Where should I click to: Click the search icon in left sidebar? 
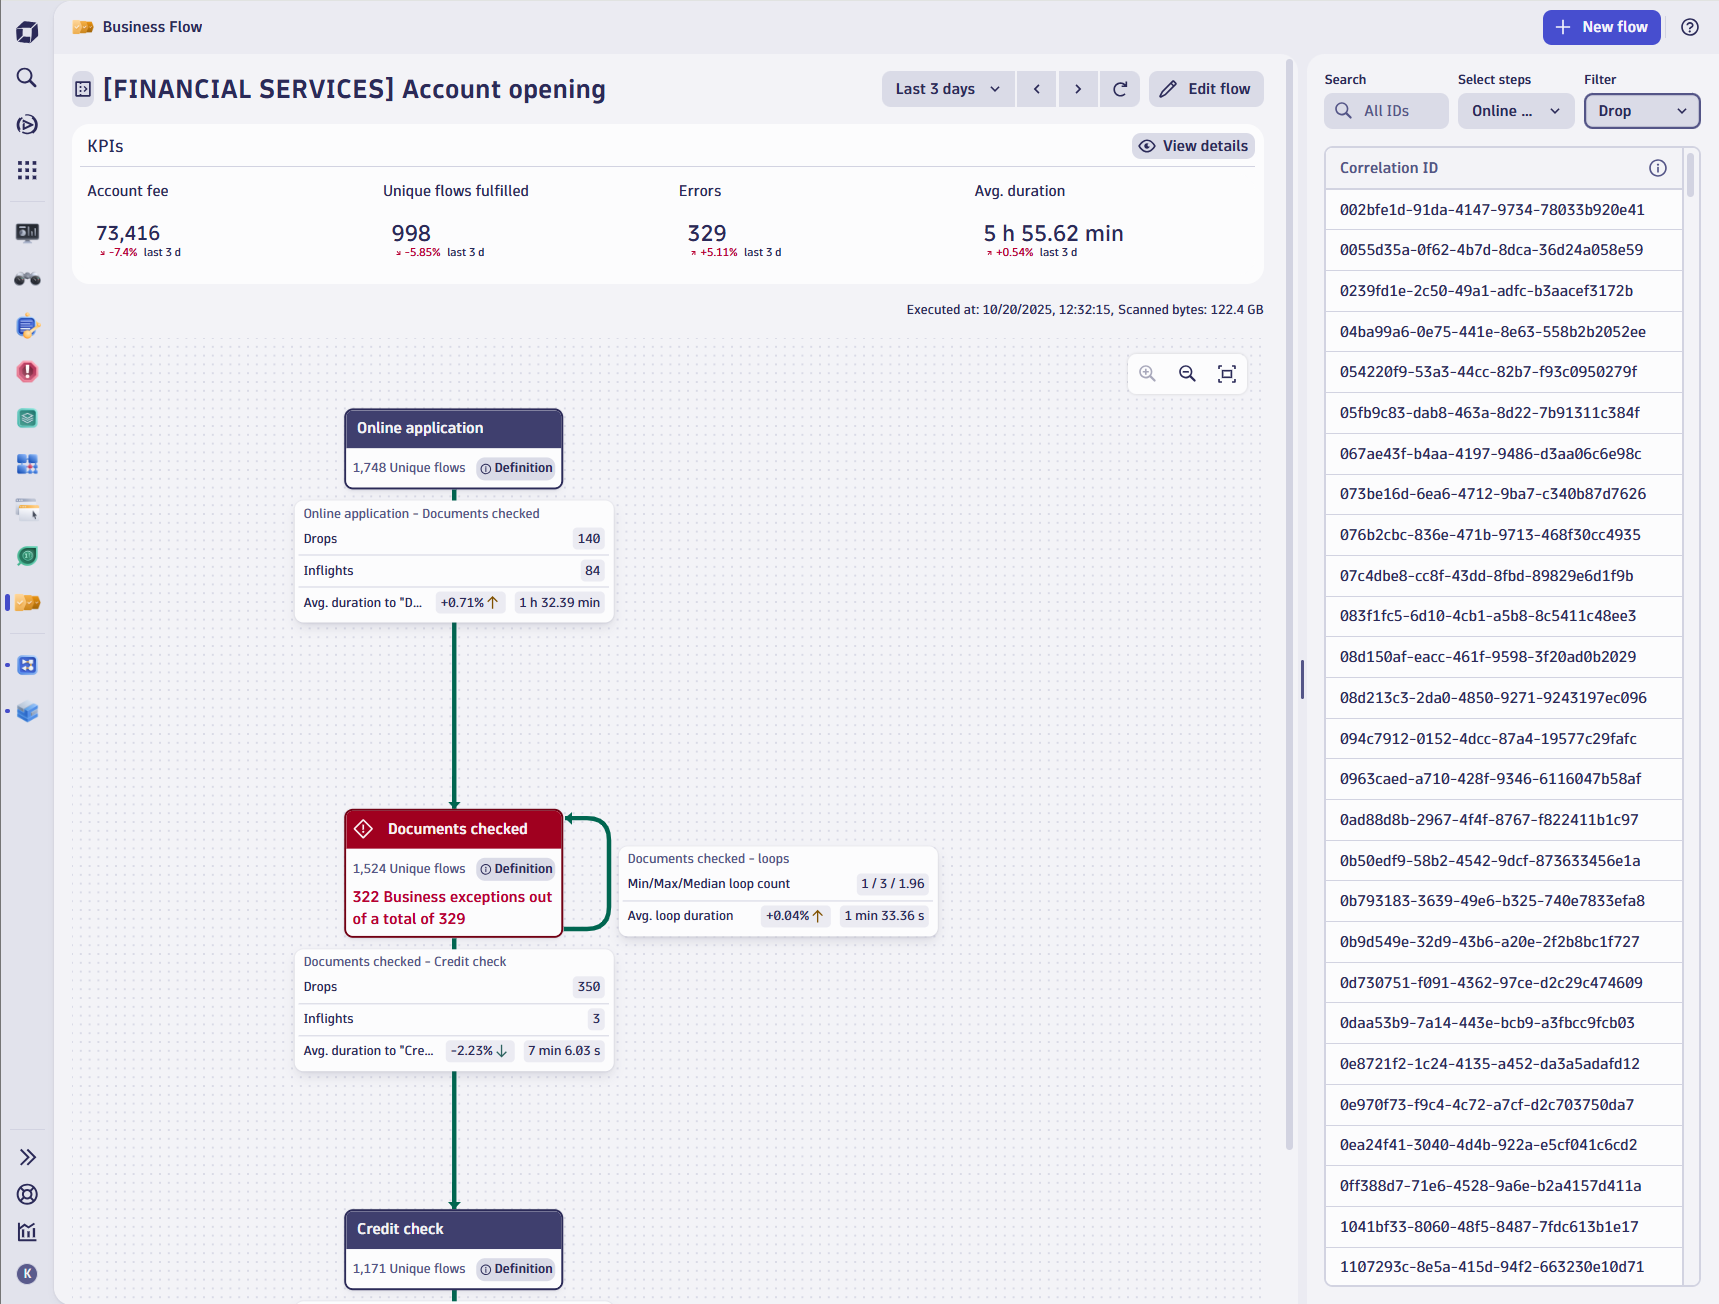click(27, 78)
